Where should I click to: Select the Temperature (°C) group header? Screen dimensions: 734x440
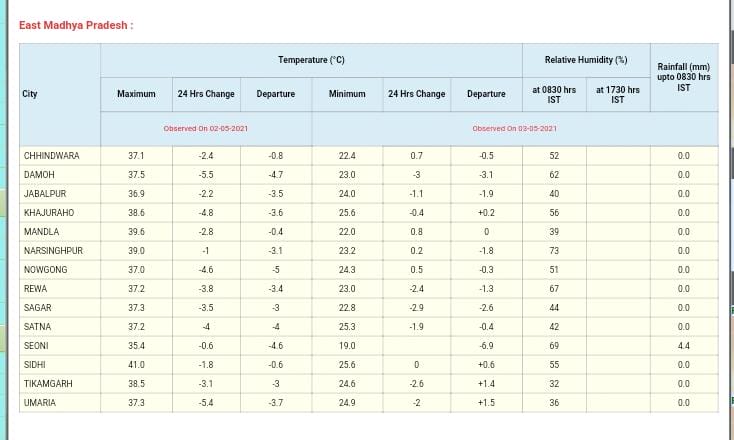pos(311,61)
